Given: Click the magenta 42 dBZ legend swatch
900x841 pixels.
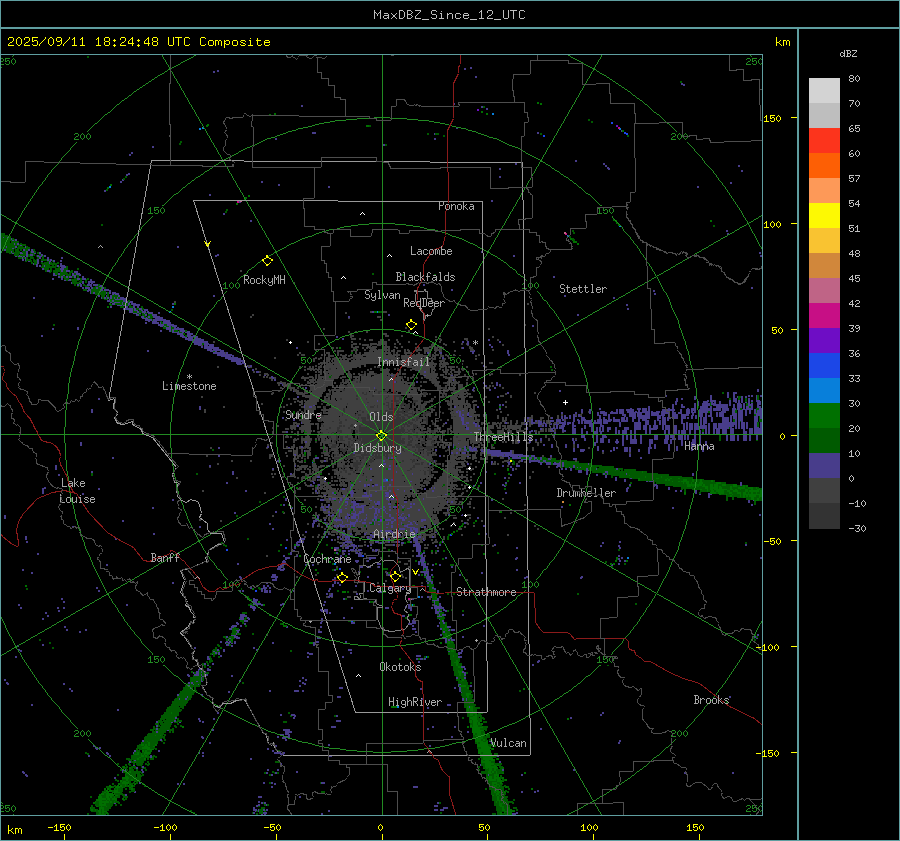Looking at the screenshot, I should 824,316.
